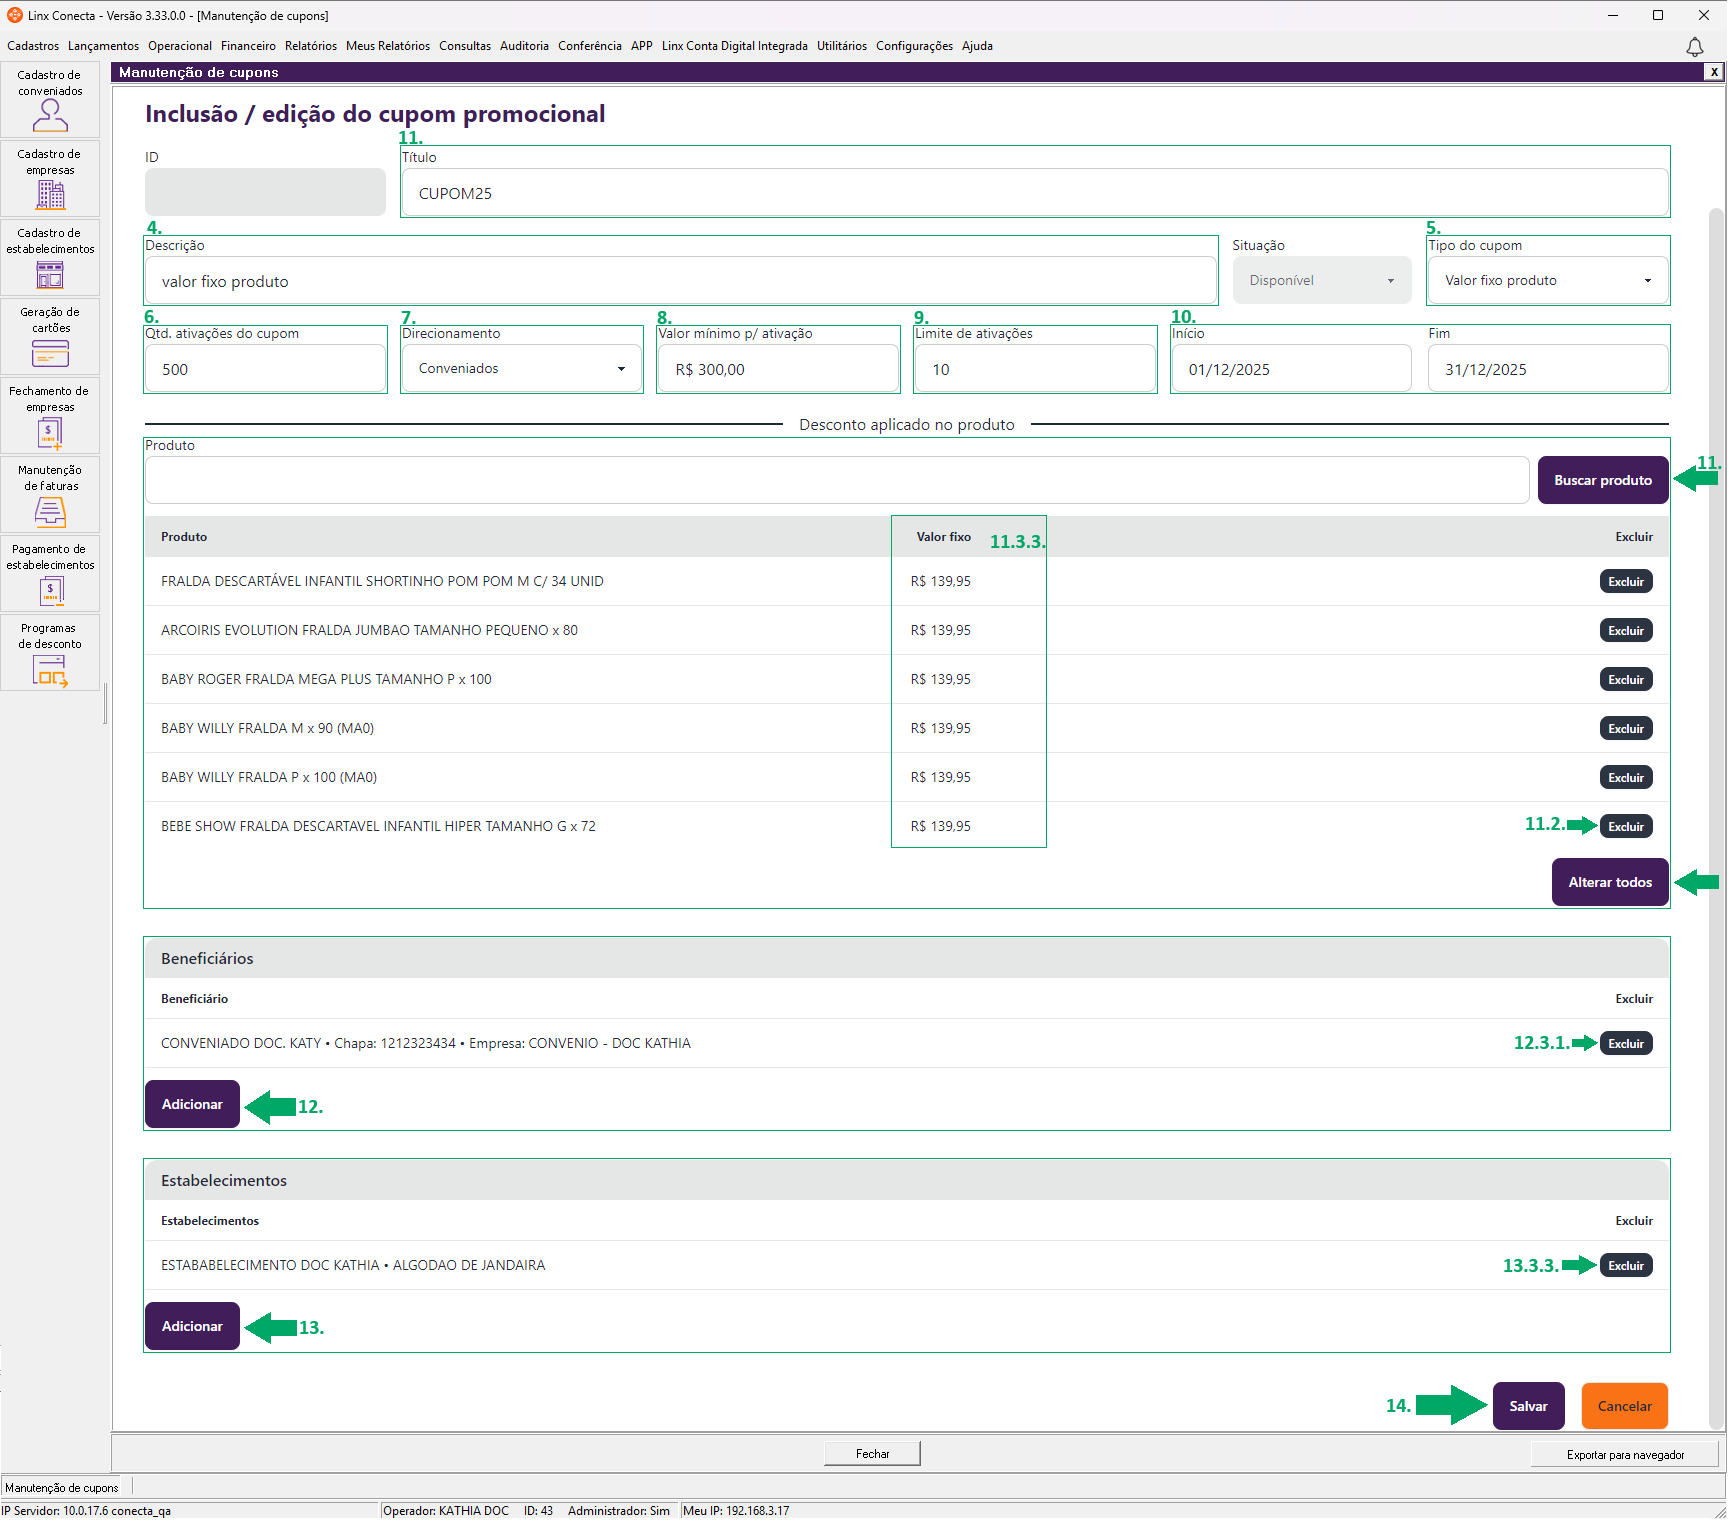Click the Salvar button
Screen dimensions: 1729x1522
pos(1528,1407)
